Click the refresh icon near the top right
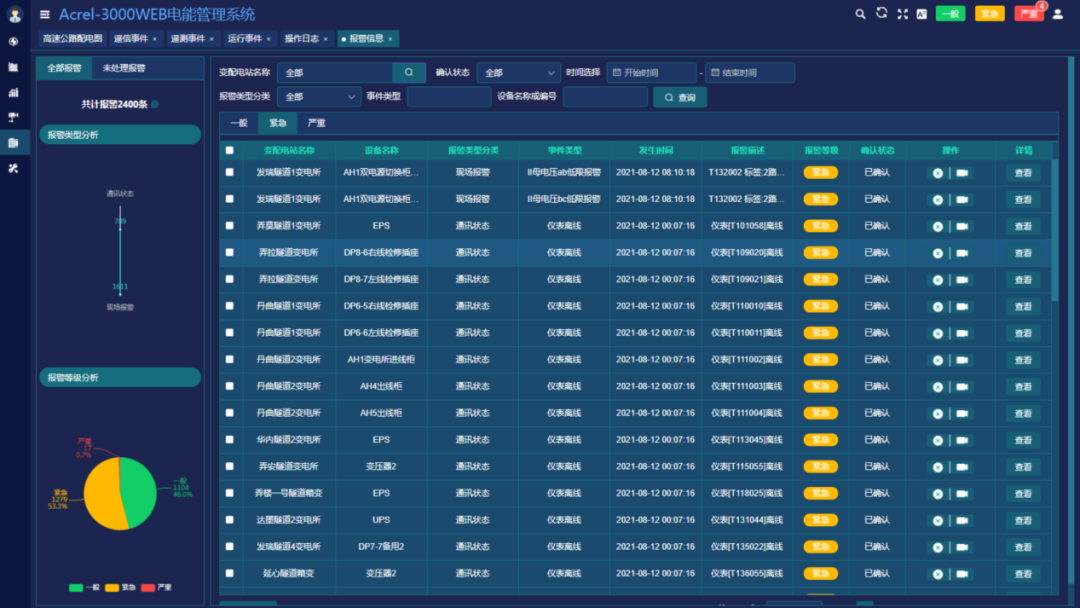This screenshot has height=608, width=1080. (x=881, y=14)
